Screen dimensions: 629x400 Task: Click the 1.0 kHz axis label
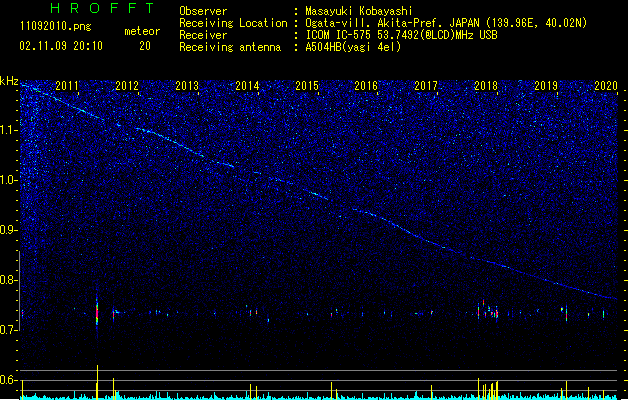click(9, 180)
